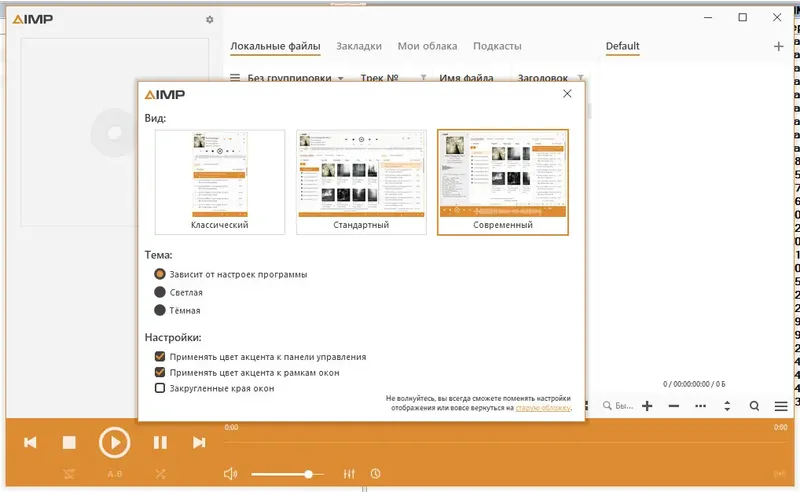Click the playlist stats 0 / 00:00:00:00 / 0 Б
800x492 pixels.
694,384
